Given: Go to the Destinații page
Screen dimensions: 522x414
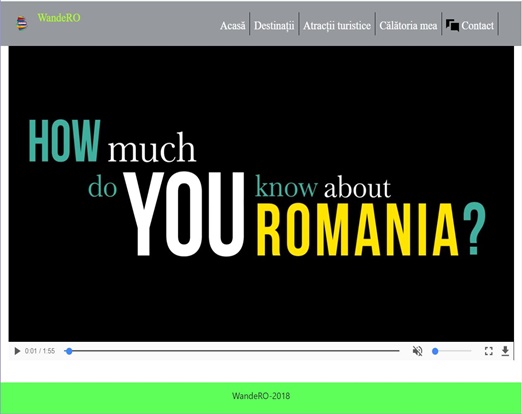Looking at the screenshot, I should point(274,26).
